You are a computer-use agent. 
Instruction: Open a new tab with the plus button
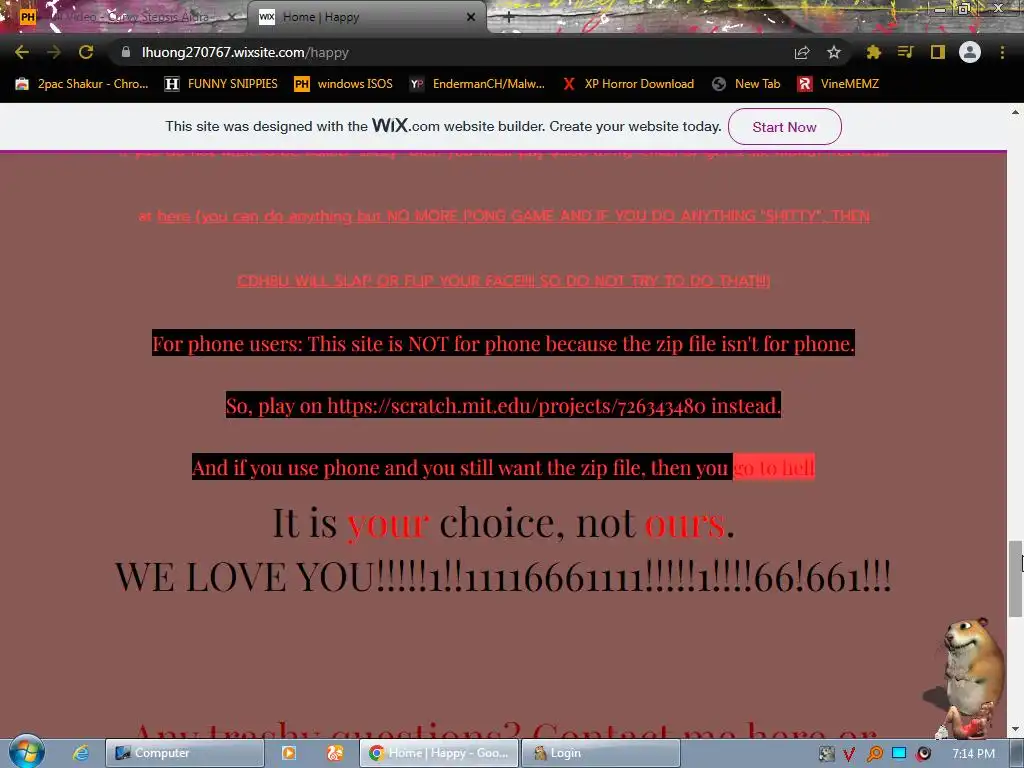pos(509,18)
